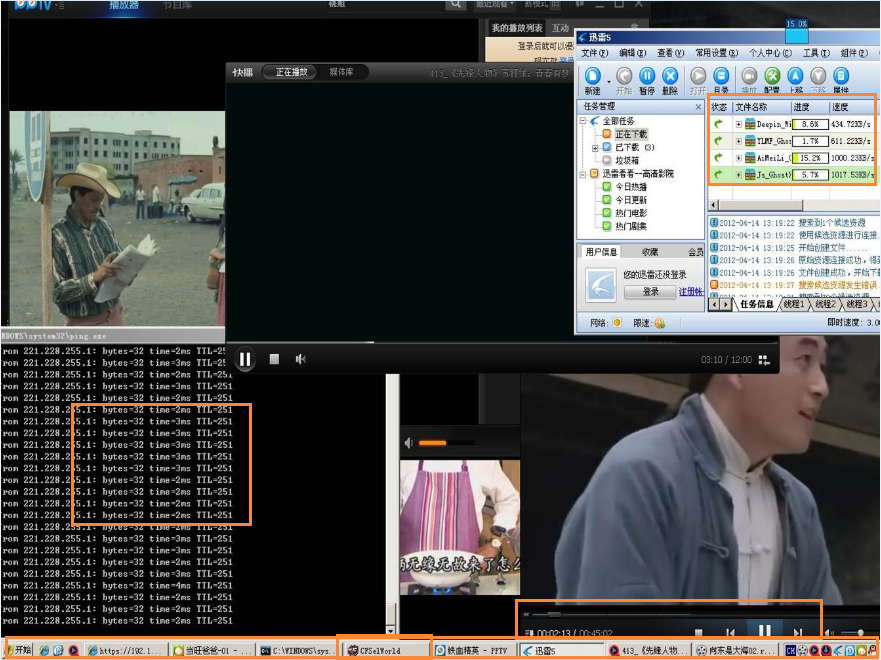Expand the Js_Ghost download row
Viewport: 881px width, 660px height.
pos(738,175)
